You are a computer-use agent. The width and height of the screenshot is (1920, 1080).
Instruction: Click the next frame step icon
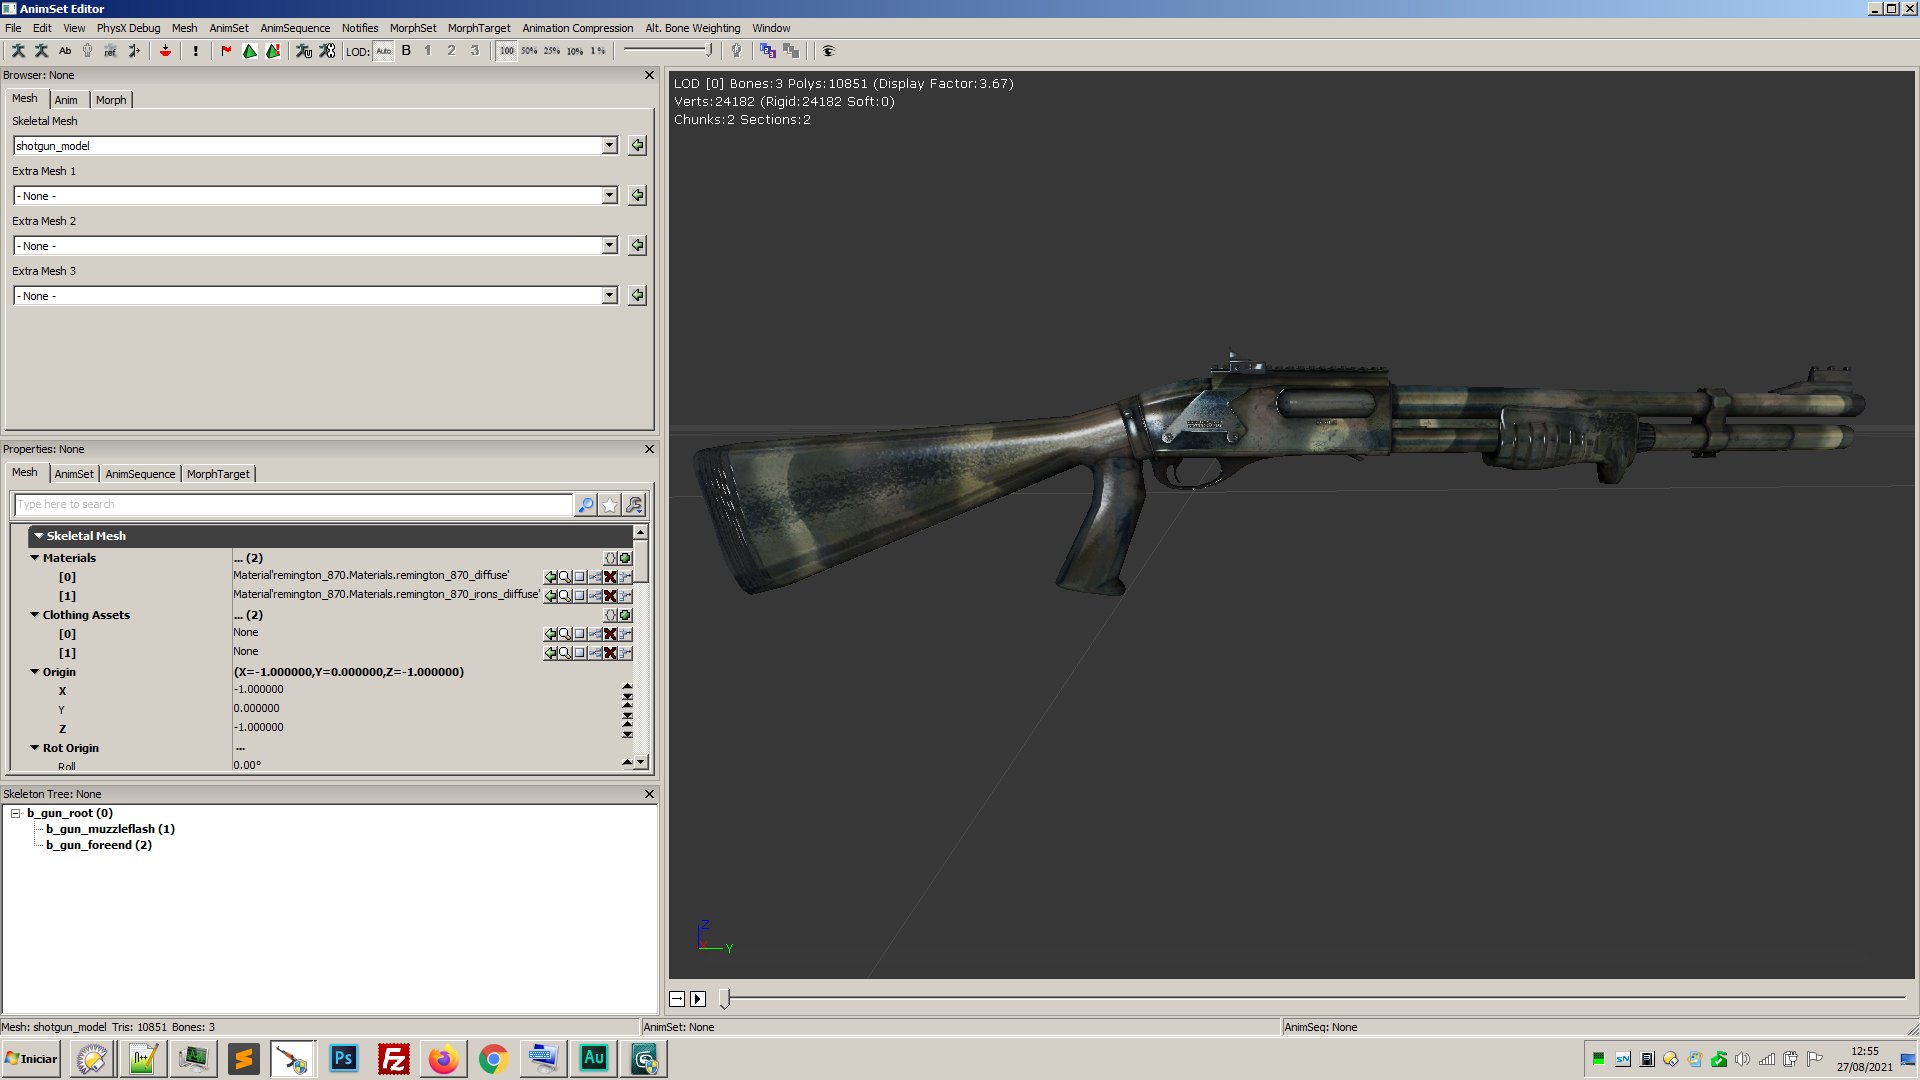676,998
